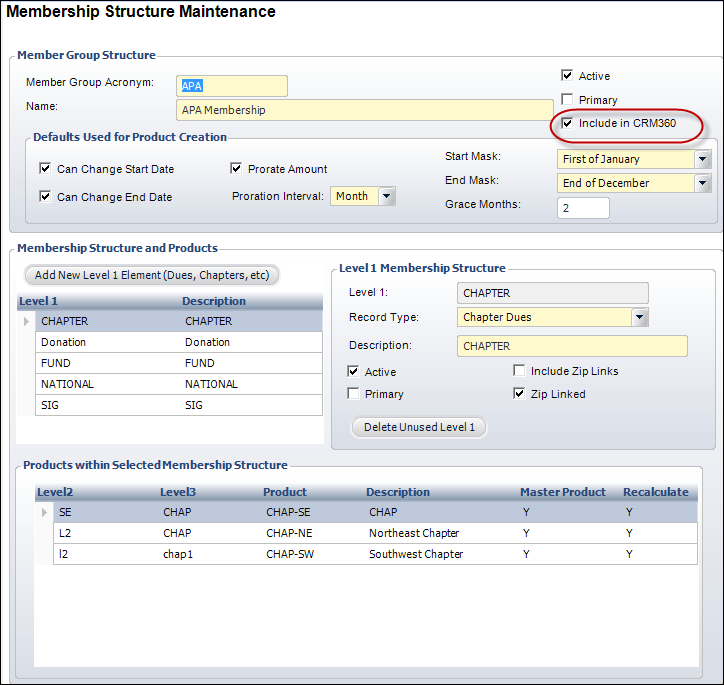Click the Level3 column header
Viewport: 724px width, 685px height.
pyautogui.click(x=178, y=492)
